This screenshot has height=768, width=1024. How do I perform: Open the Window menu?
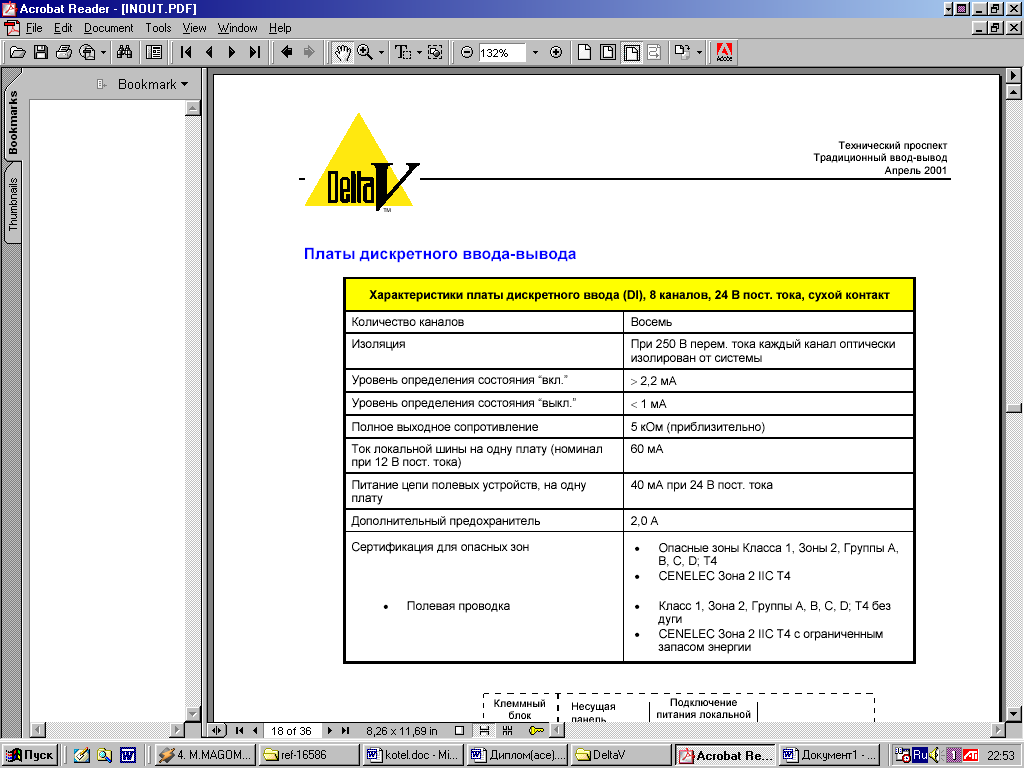(x=237, y=28)
